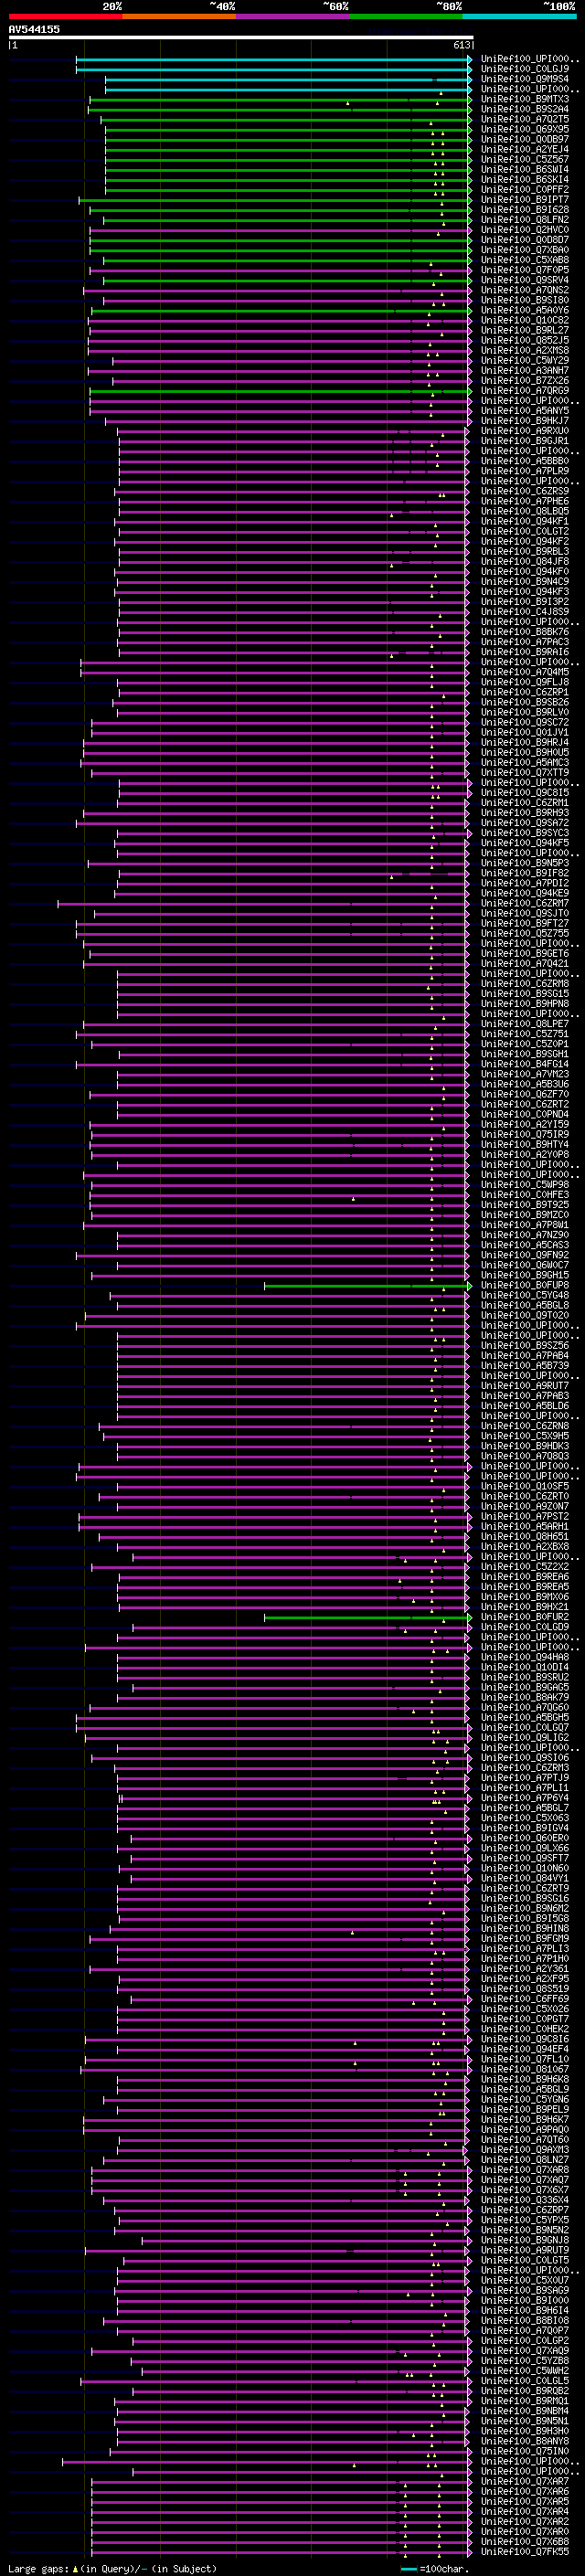Image resolution: width=585 pixels, height=2576 pixels.
Task: Select hit UniRef100_A7Q4M5
Action: pos(525,672)
